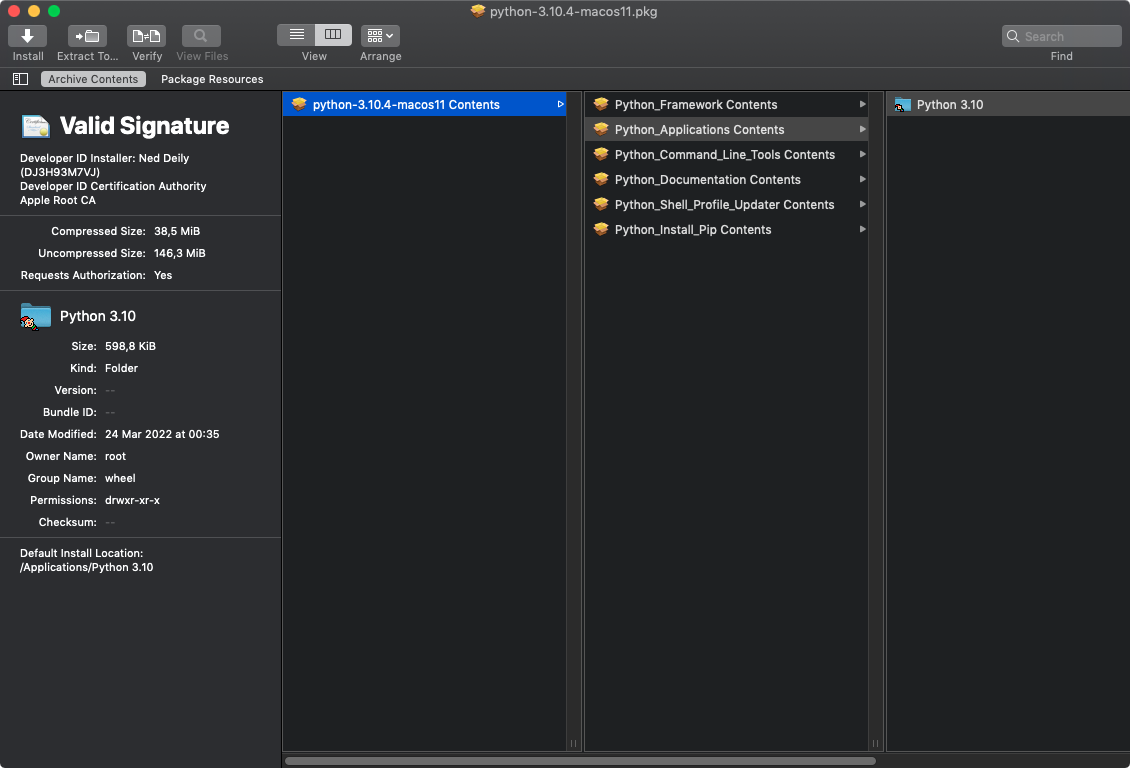
Task: Click the Install toolbar icon
Action: coord(28,36)
